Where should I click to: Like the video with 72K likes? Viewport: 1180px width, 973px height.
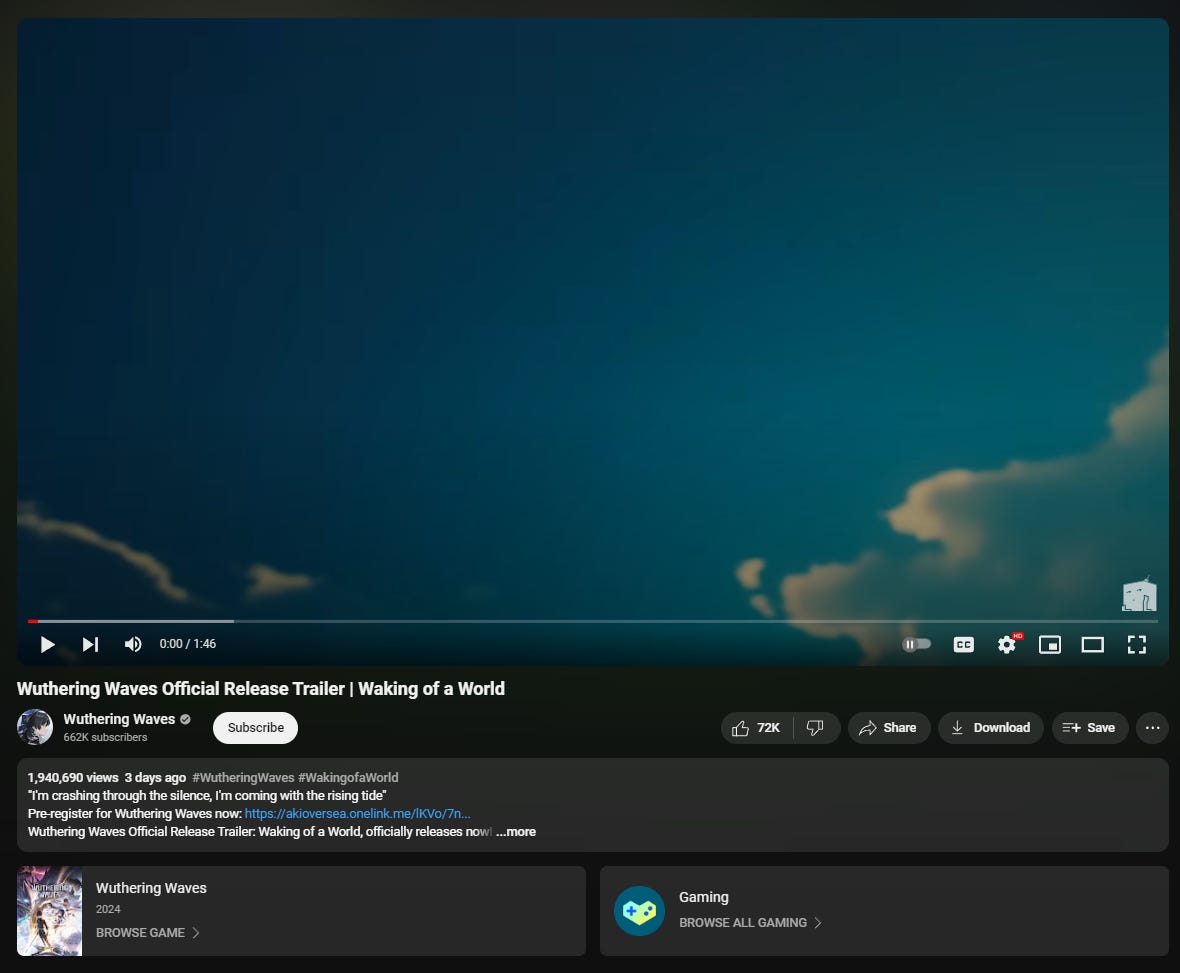(x=756, y=728)
